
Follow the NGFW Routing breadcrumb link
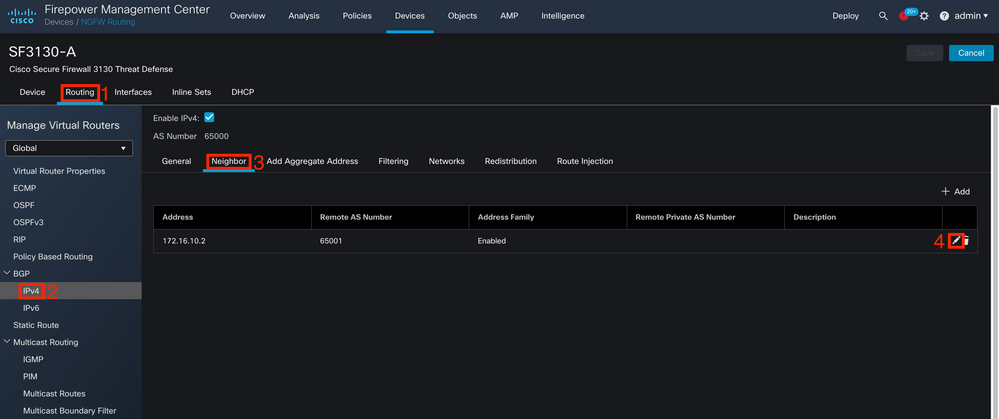(x=108, y=22)
